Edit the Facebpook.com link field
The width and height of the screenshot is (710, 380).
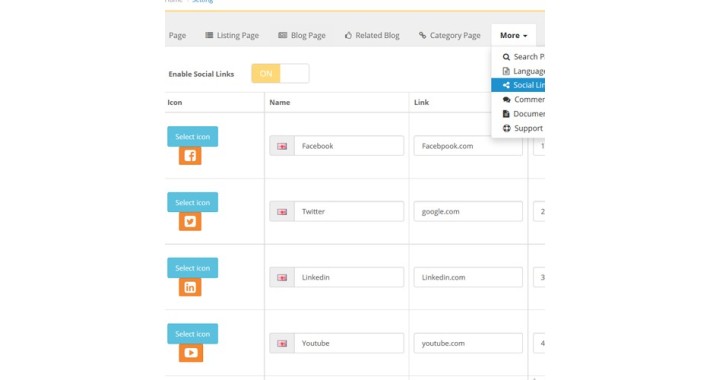coord(468,146)
